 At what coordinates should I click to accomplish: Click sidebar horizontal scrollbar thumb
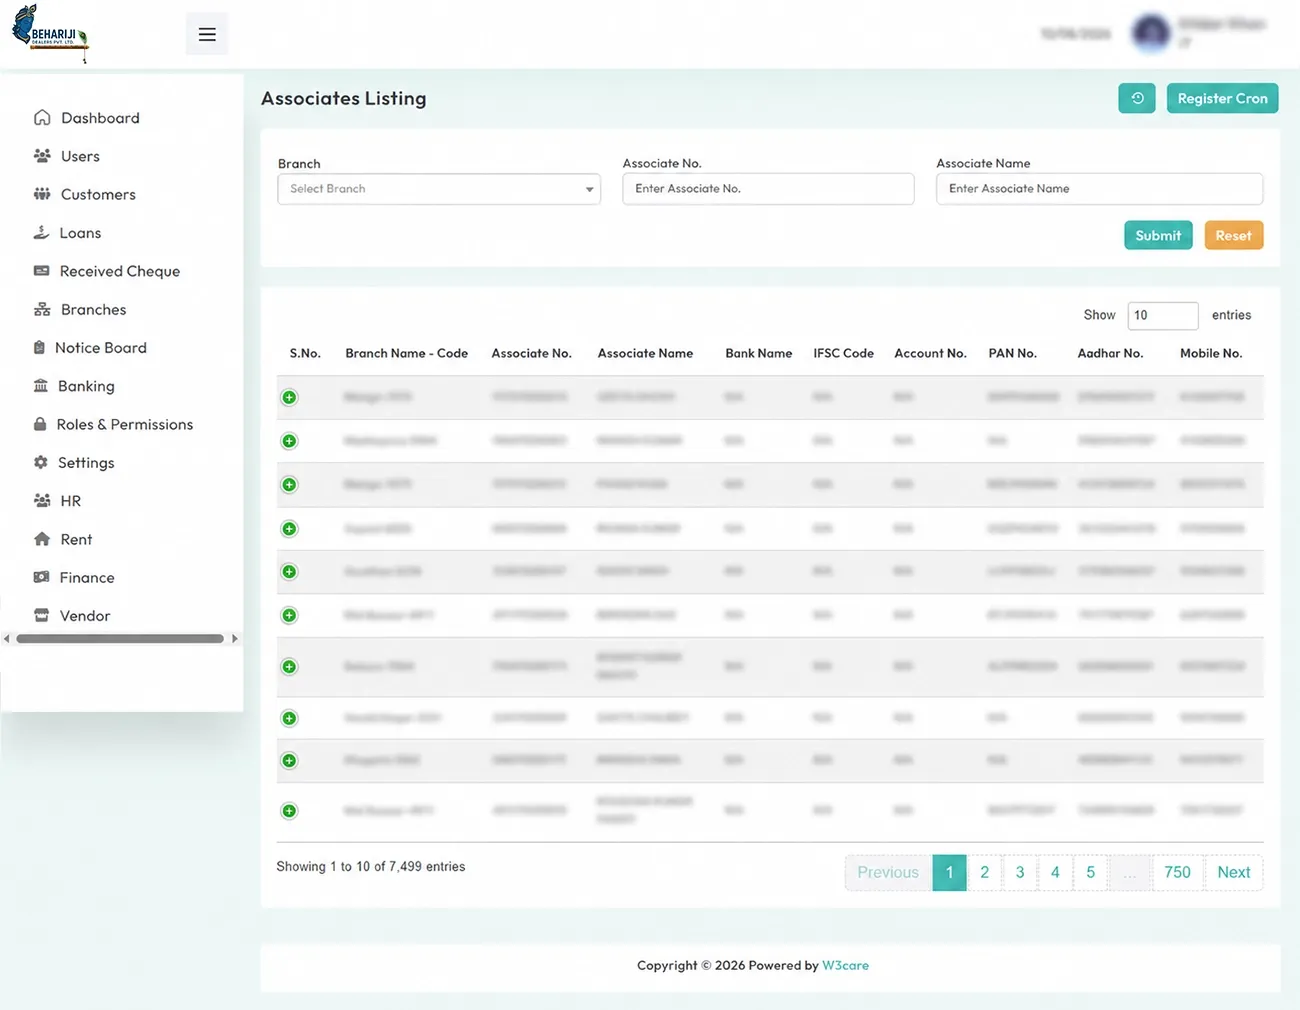(x=120, y=638)
